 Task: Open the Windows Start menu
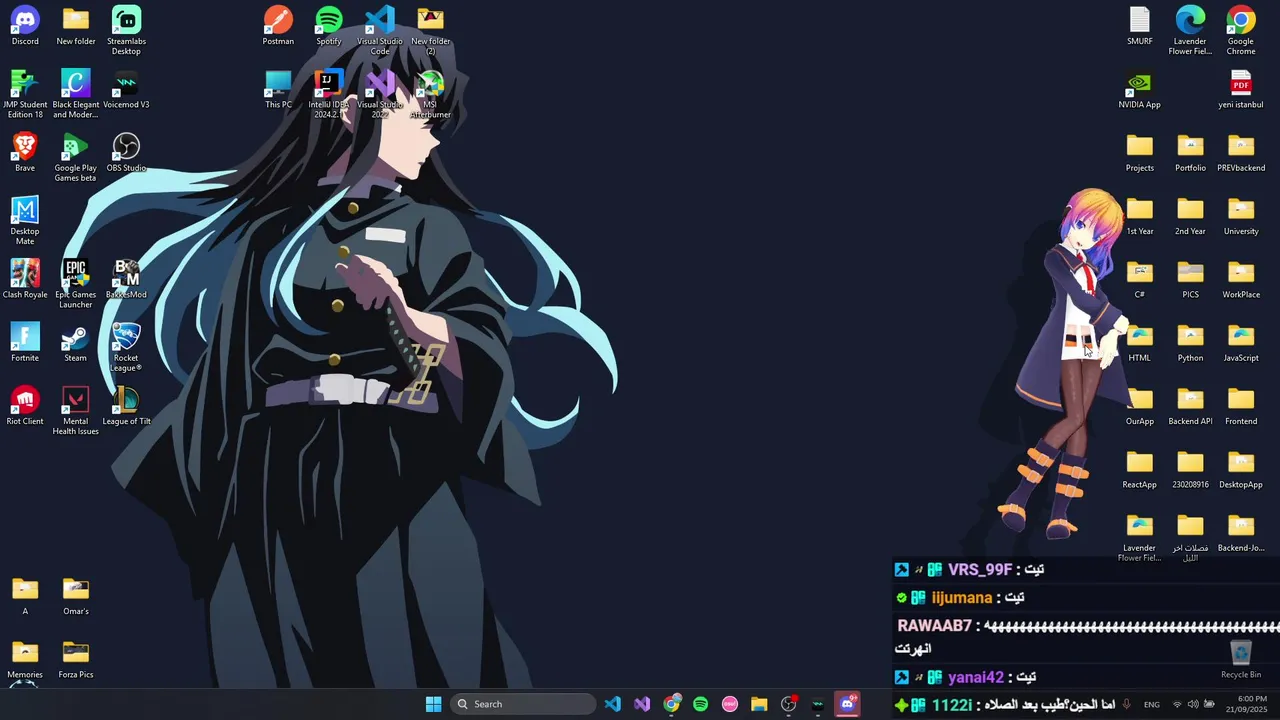click(433, 704)
